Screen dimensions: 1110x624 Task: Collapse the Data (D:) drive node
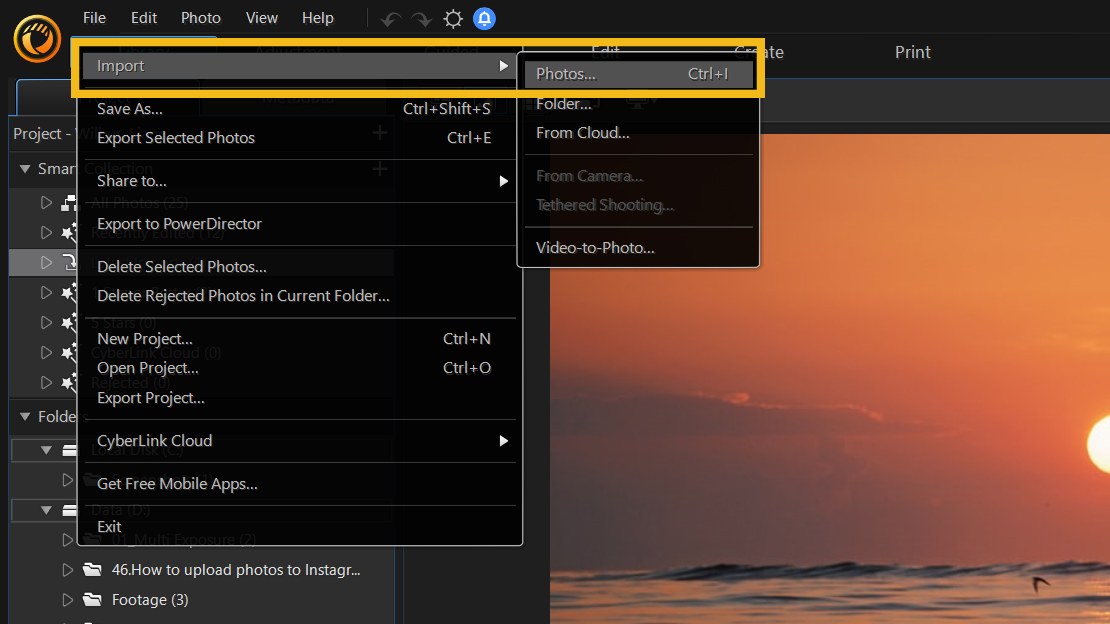(46, 510)
